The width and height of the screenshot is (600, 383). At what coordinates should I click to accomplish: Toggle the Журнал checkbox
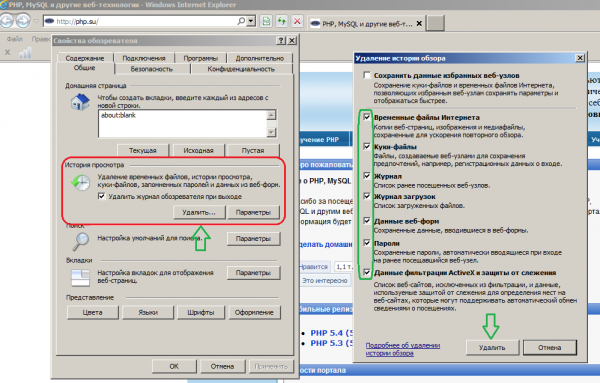[367, 176]
